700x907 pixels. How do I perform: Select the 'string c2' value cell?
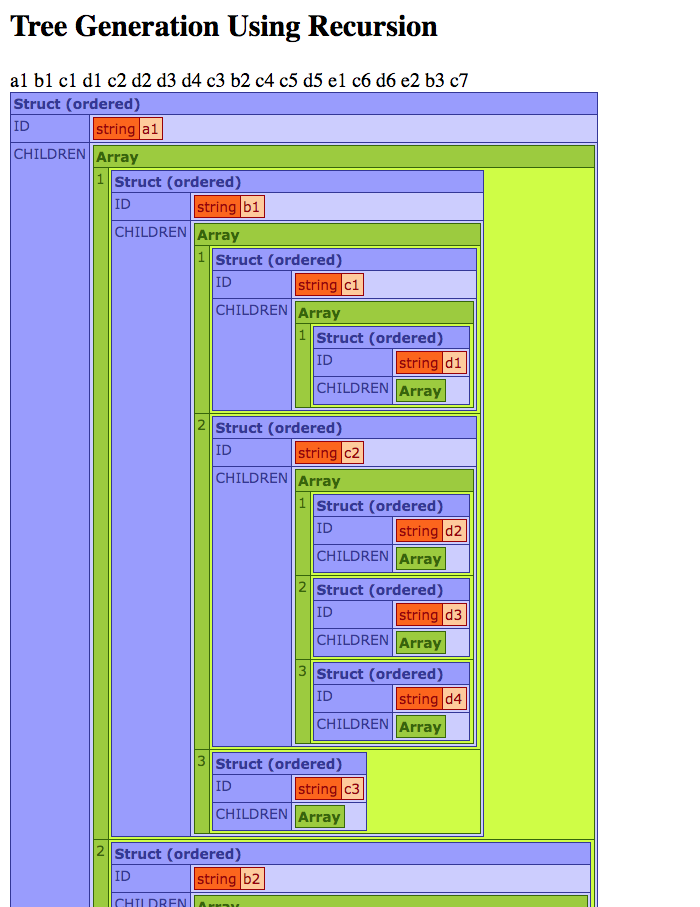pos(329,452)
